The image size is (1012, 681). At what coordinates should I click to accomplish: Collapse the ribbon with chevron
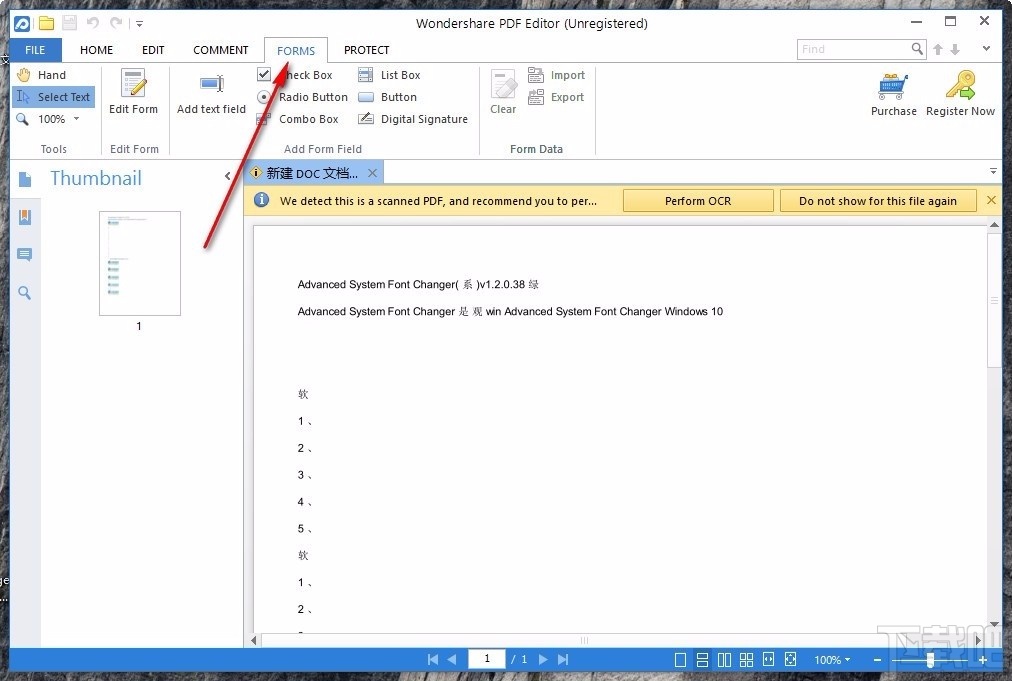[x=986, y=48]
